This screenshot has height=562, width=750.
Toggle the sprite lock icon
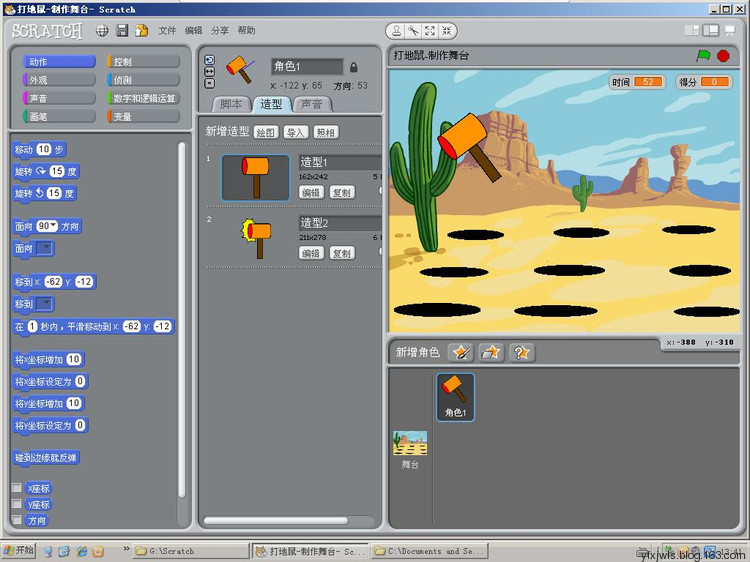[x=353, y=67]
